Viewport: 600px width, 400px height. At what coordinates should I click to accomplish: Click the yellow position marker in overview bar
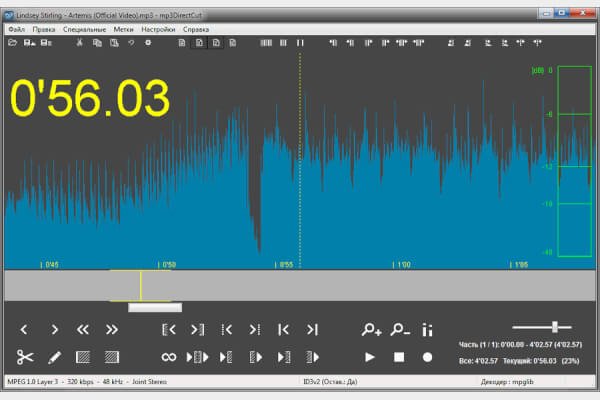[x=141, y=286]
